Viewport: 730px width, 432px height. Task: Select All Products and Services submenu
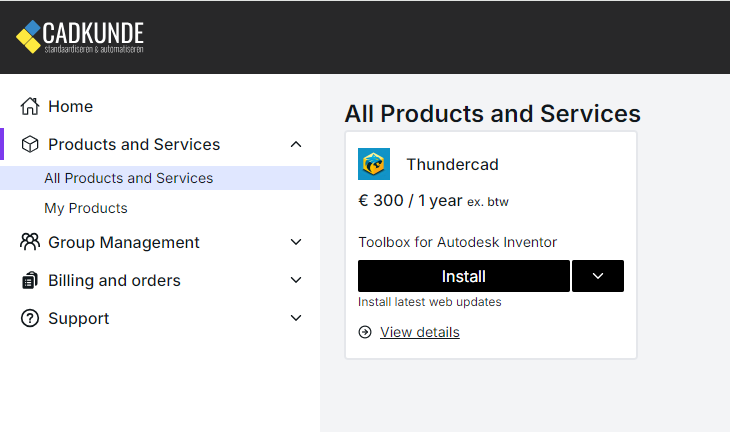pos(128,178)
